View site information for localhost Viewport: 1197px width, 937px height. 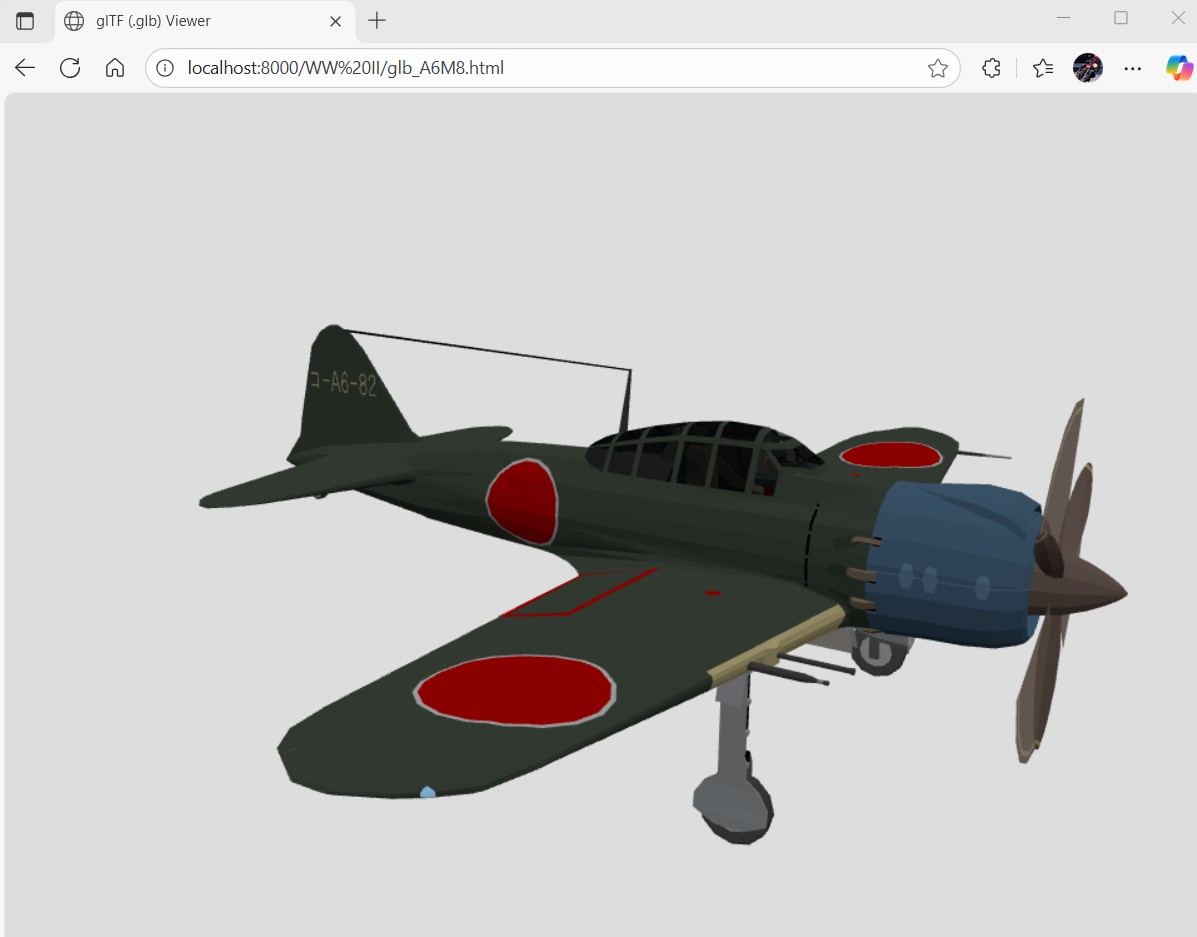pos(166,68)
